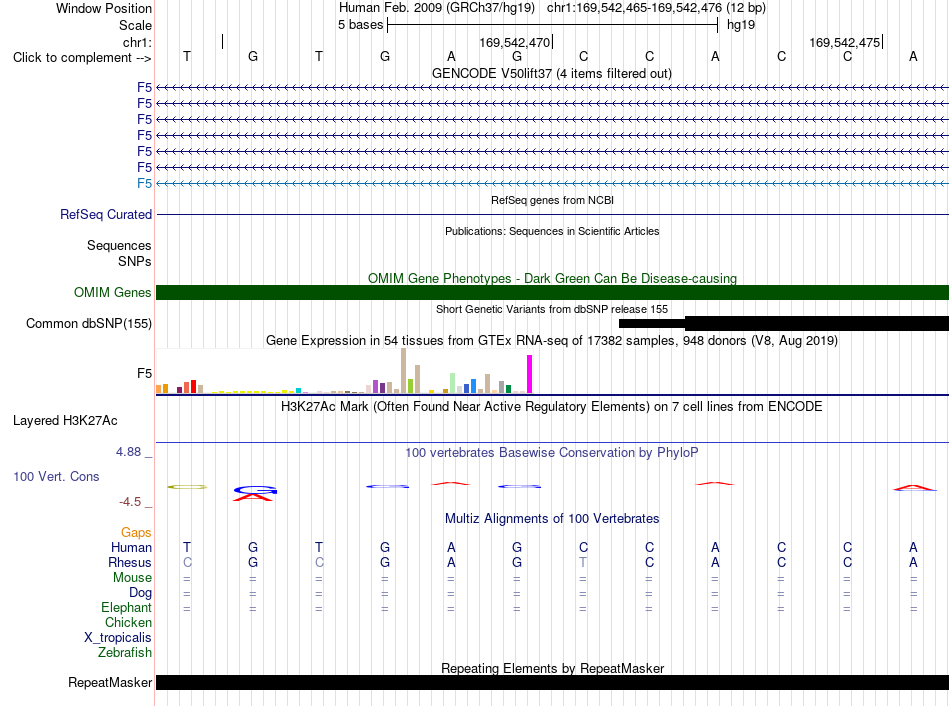Click the Gaps row label

click(x=136, y=533)
